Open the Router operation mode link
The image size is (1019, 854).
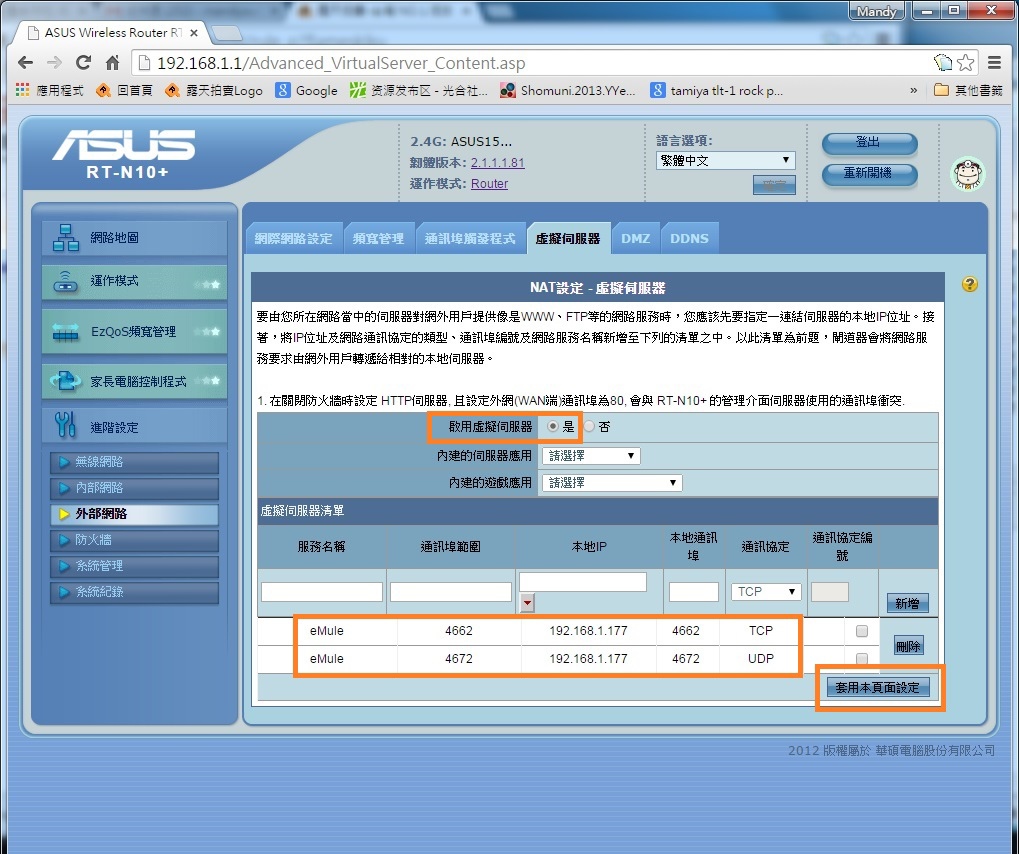489,183
